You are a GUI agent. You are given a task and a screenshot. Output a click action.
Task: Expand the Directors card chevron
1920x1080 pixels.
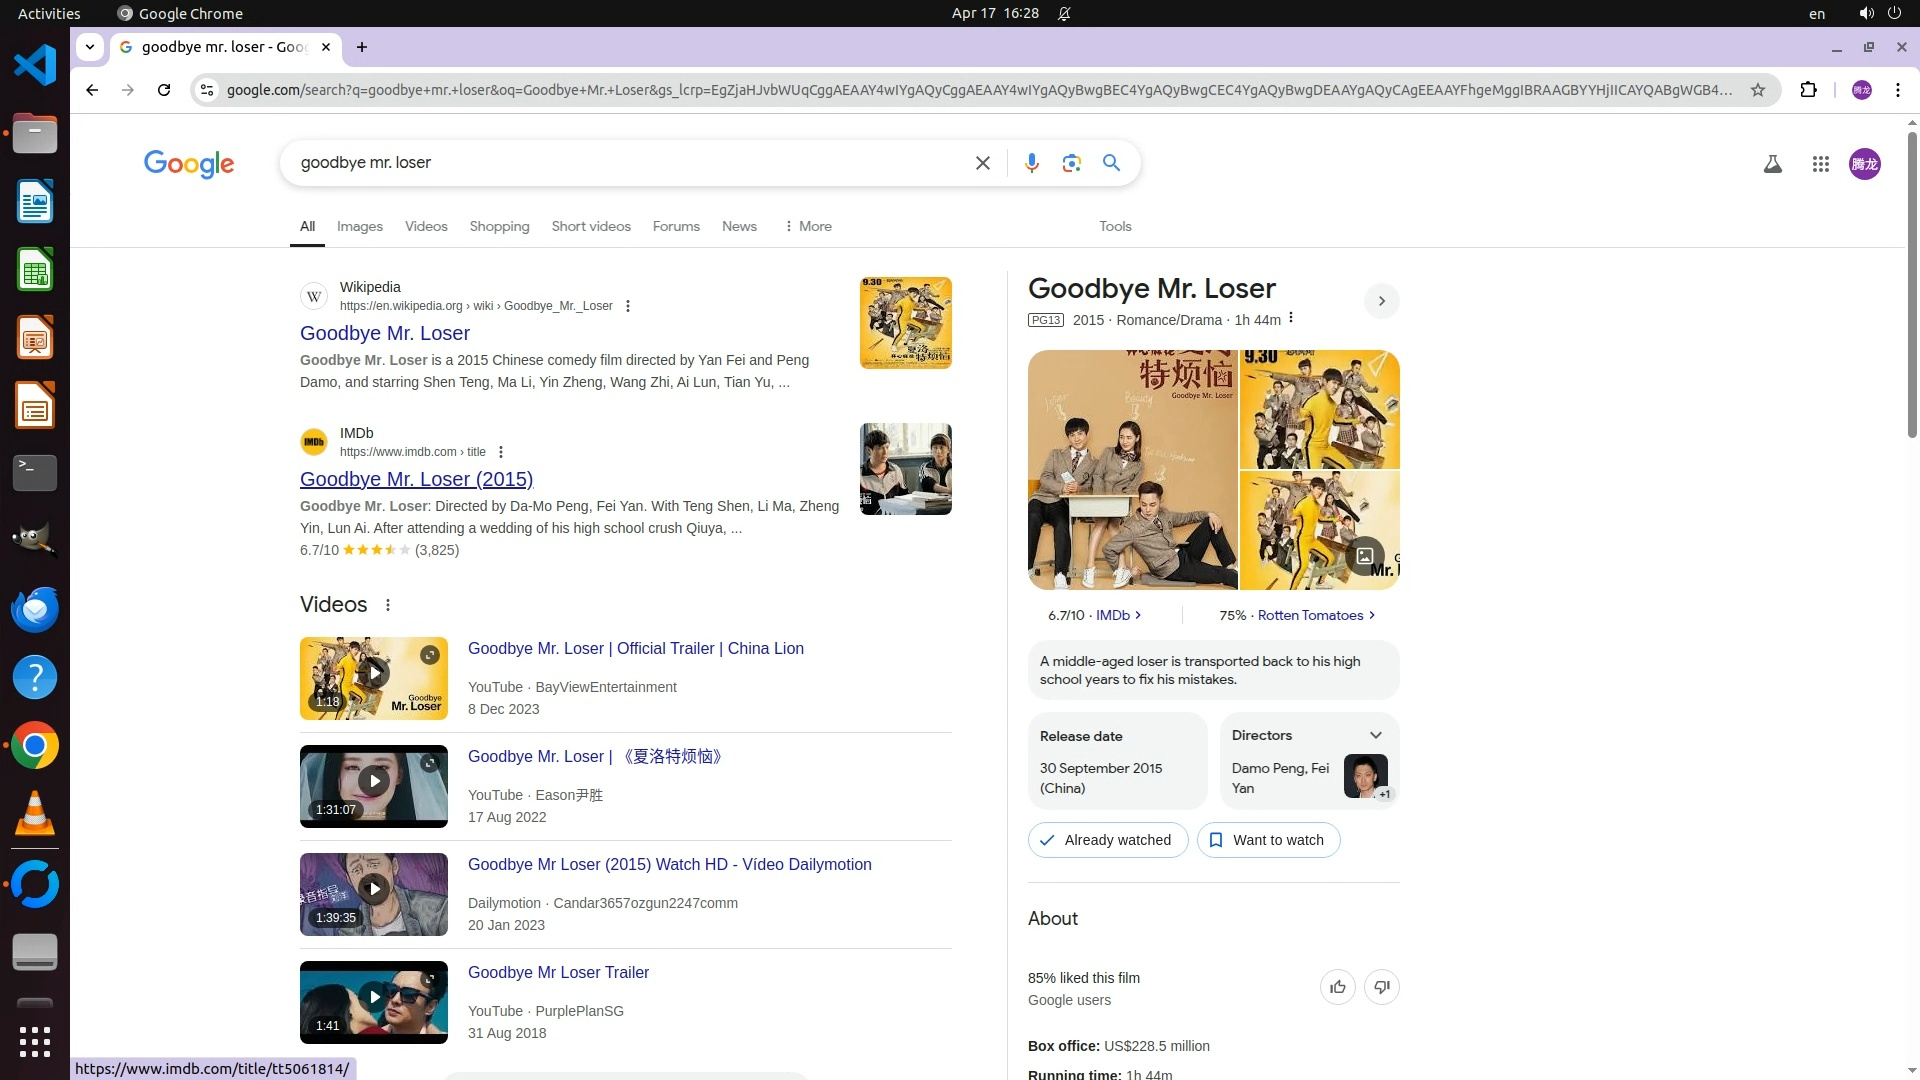pos(1375,735)
